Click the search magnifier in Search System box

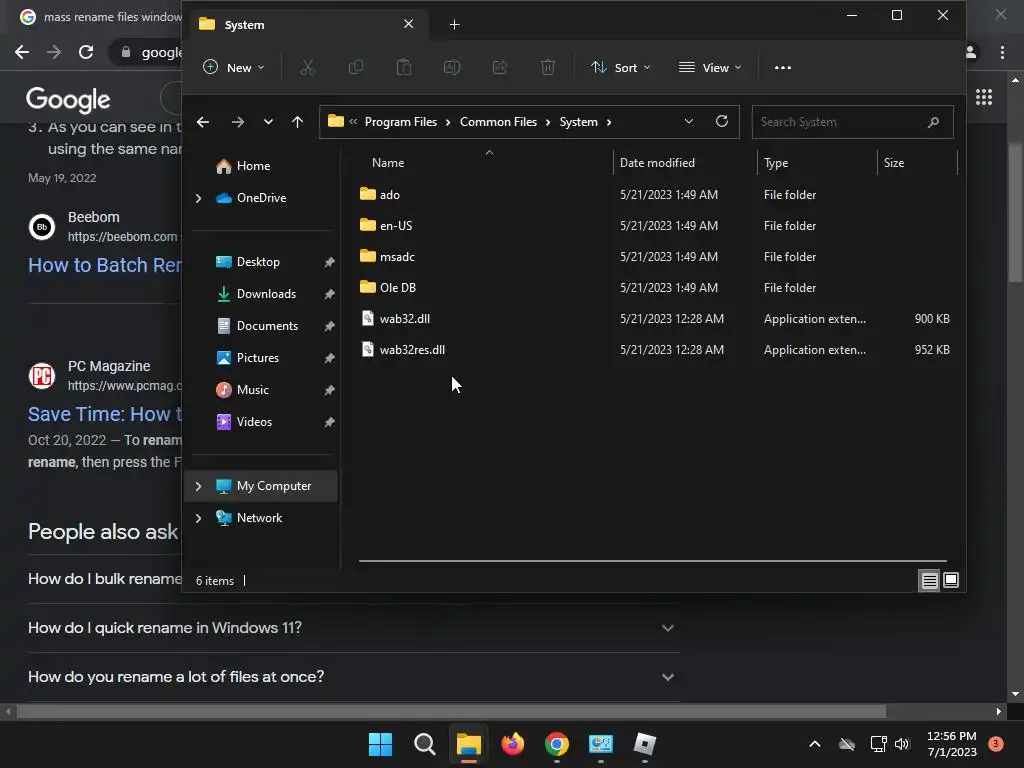(933, 122)
